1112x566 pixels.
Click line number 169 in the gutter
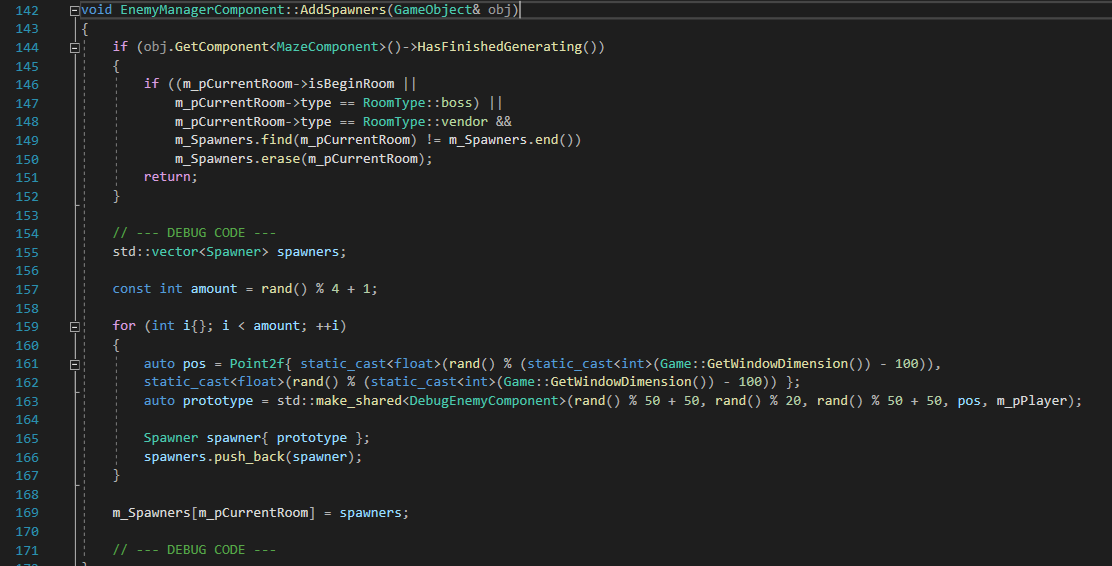click(x=27, y=513)
